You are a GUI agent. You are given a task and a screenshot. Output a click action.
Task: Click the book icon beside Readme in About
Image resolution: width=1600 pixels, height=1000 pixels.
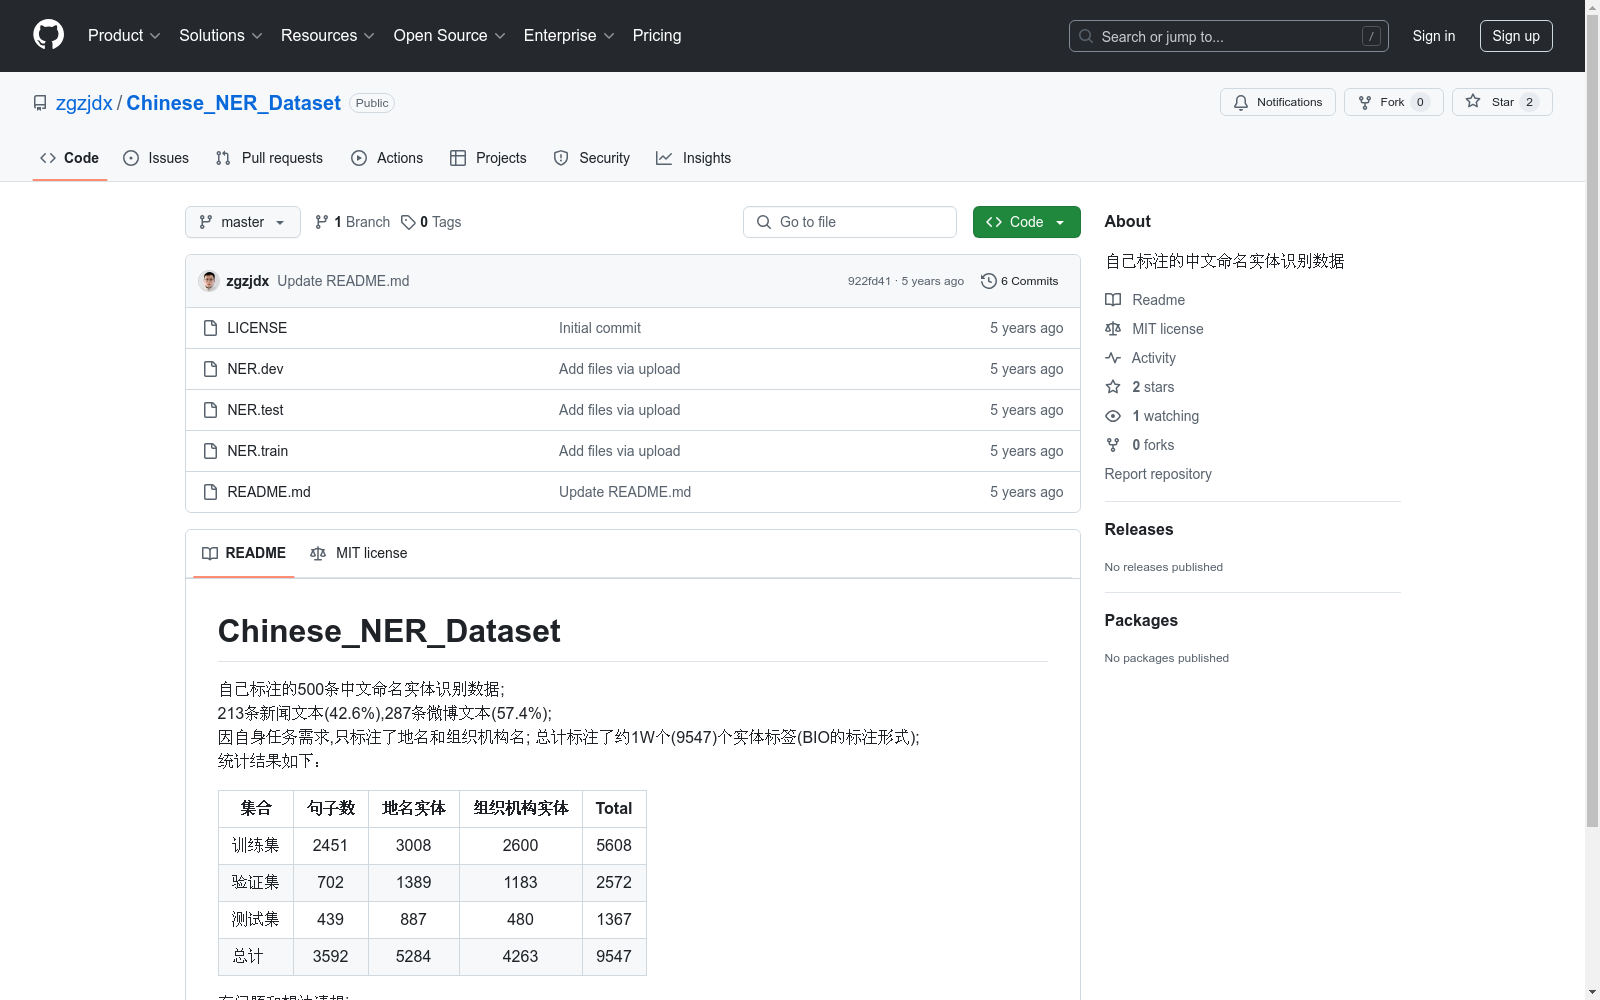[1113, 300]
